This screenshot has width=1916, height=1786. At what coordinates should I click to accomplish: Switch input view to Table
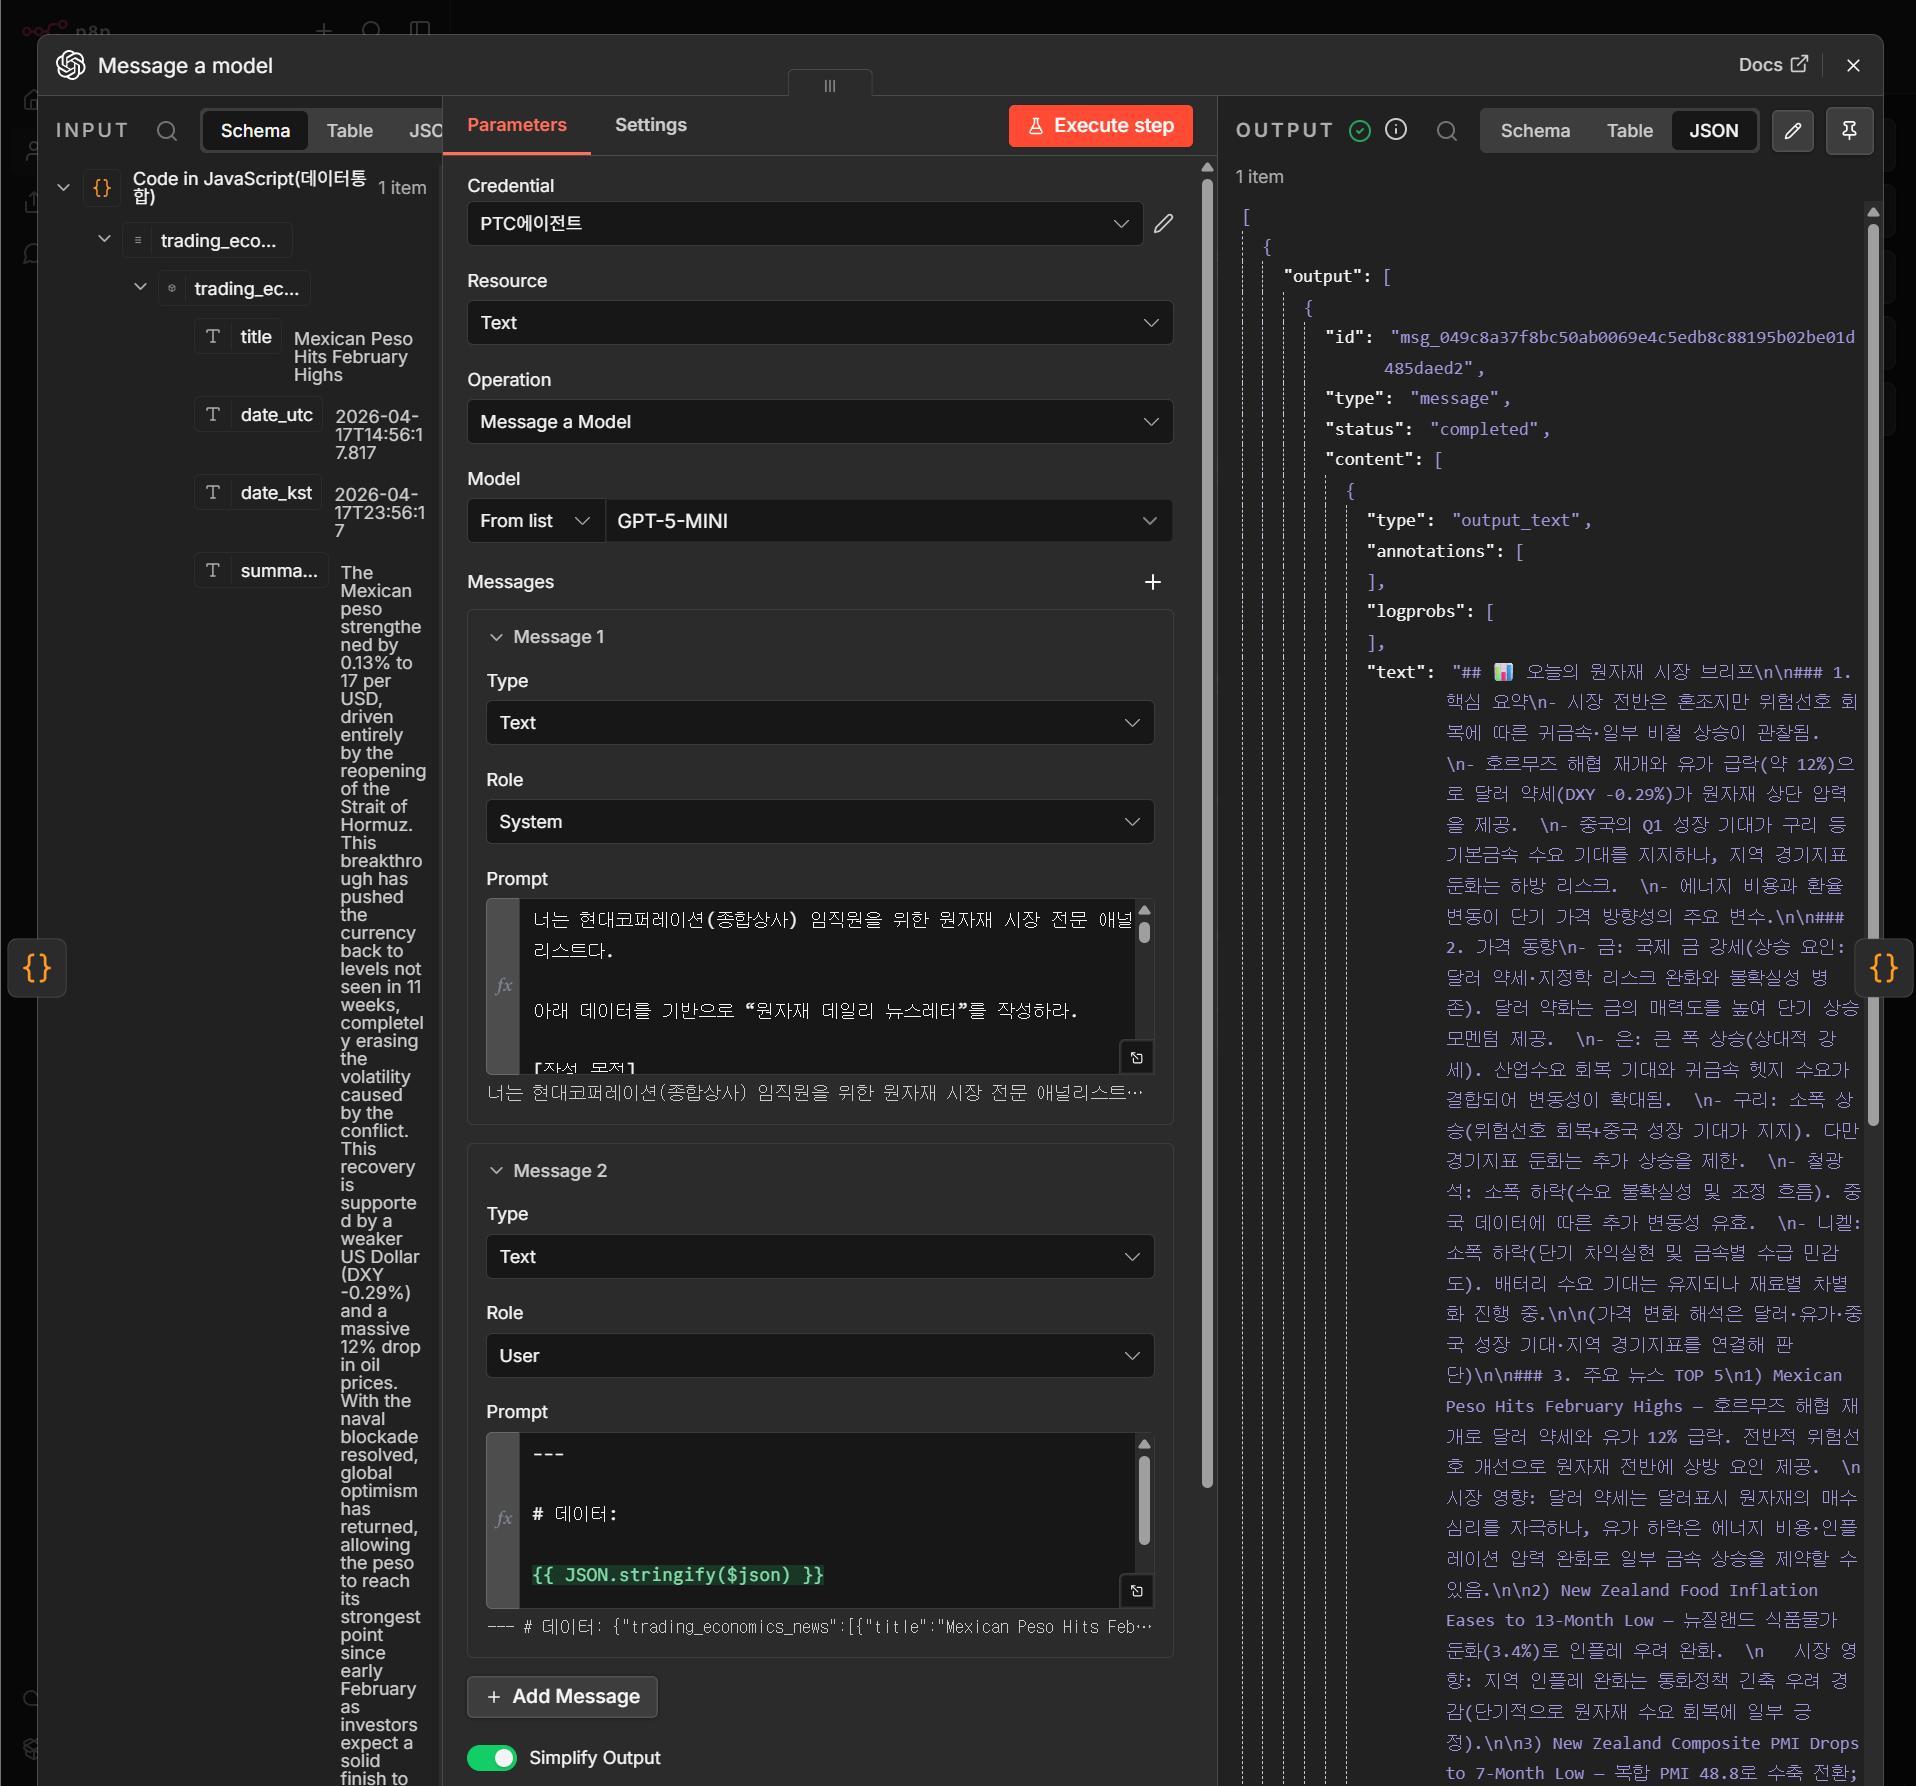pyautogui.click(x=349, y=131)
